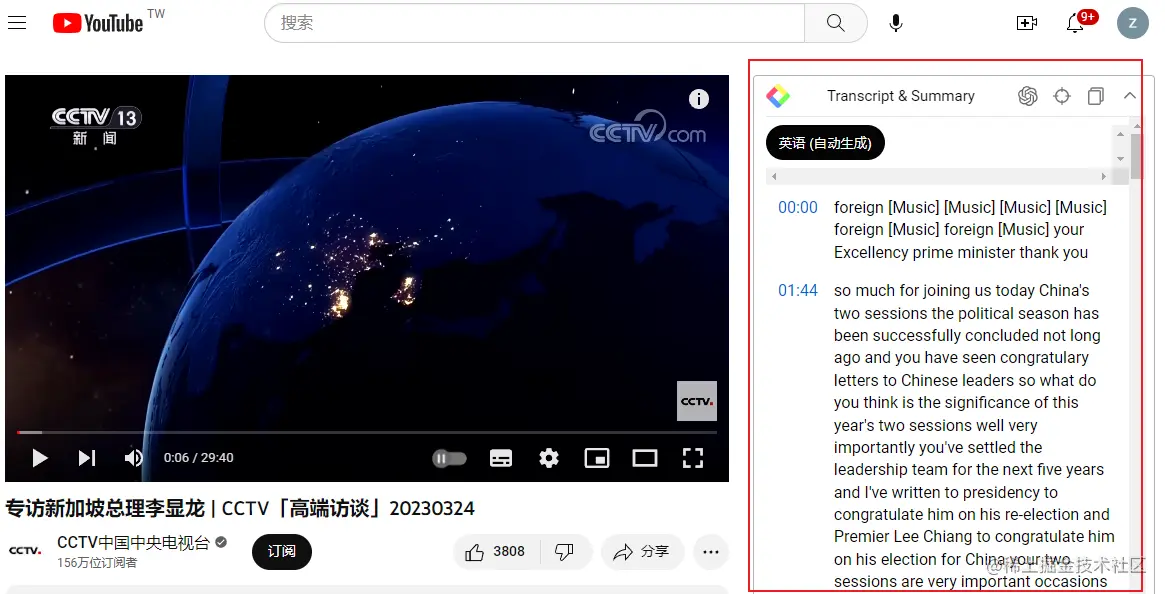1165x594 pixels.
Task: Select 英语 (自动生成) language chip
Action: (x=825, y=143)
